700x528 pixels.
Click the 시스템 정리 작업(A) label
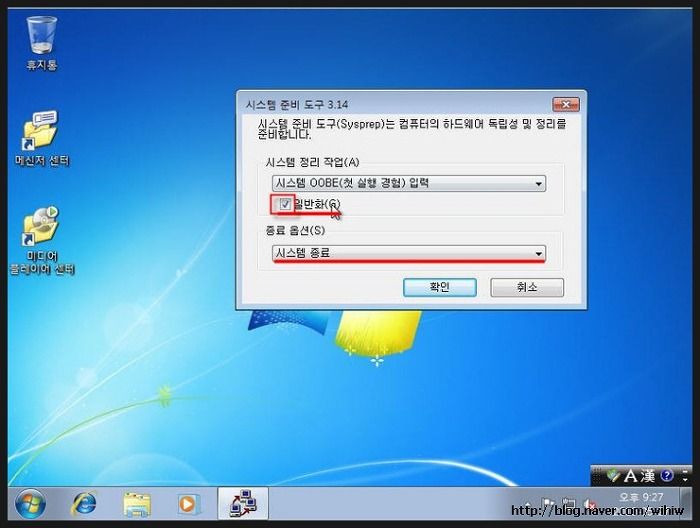[312, 162]
